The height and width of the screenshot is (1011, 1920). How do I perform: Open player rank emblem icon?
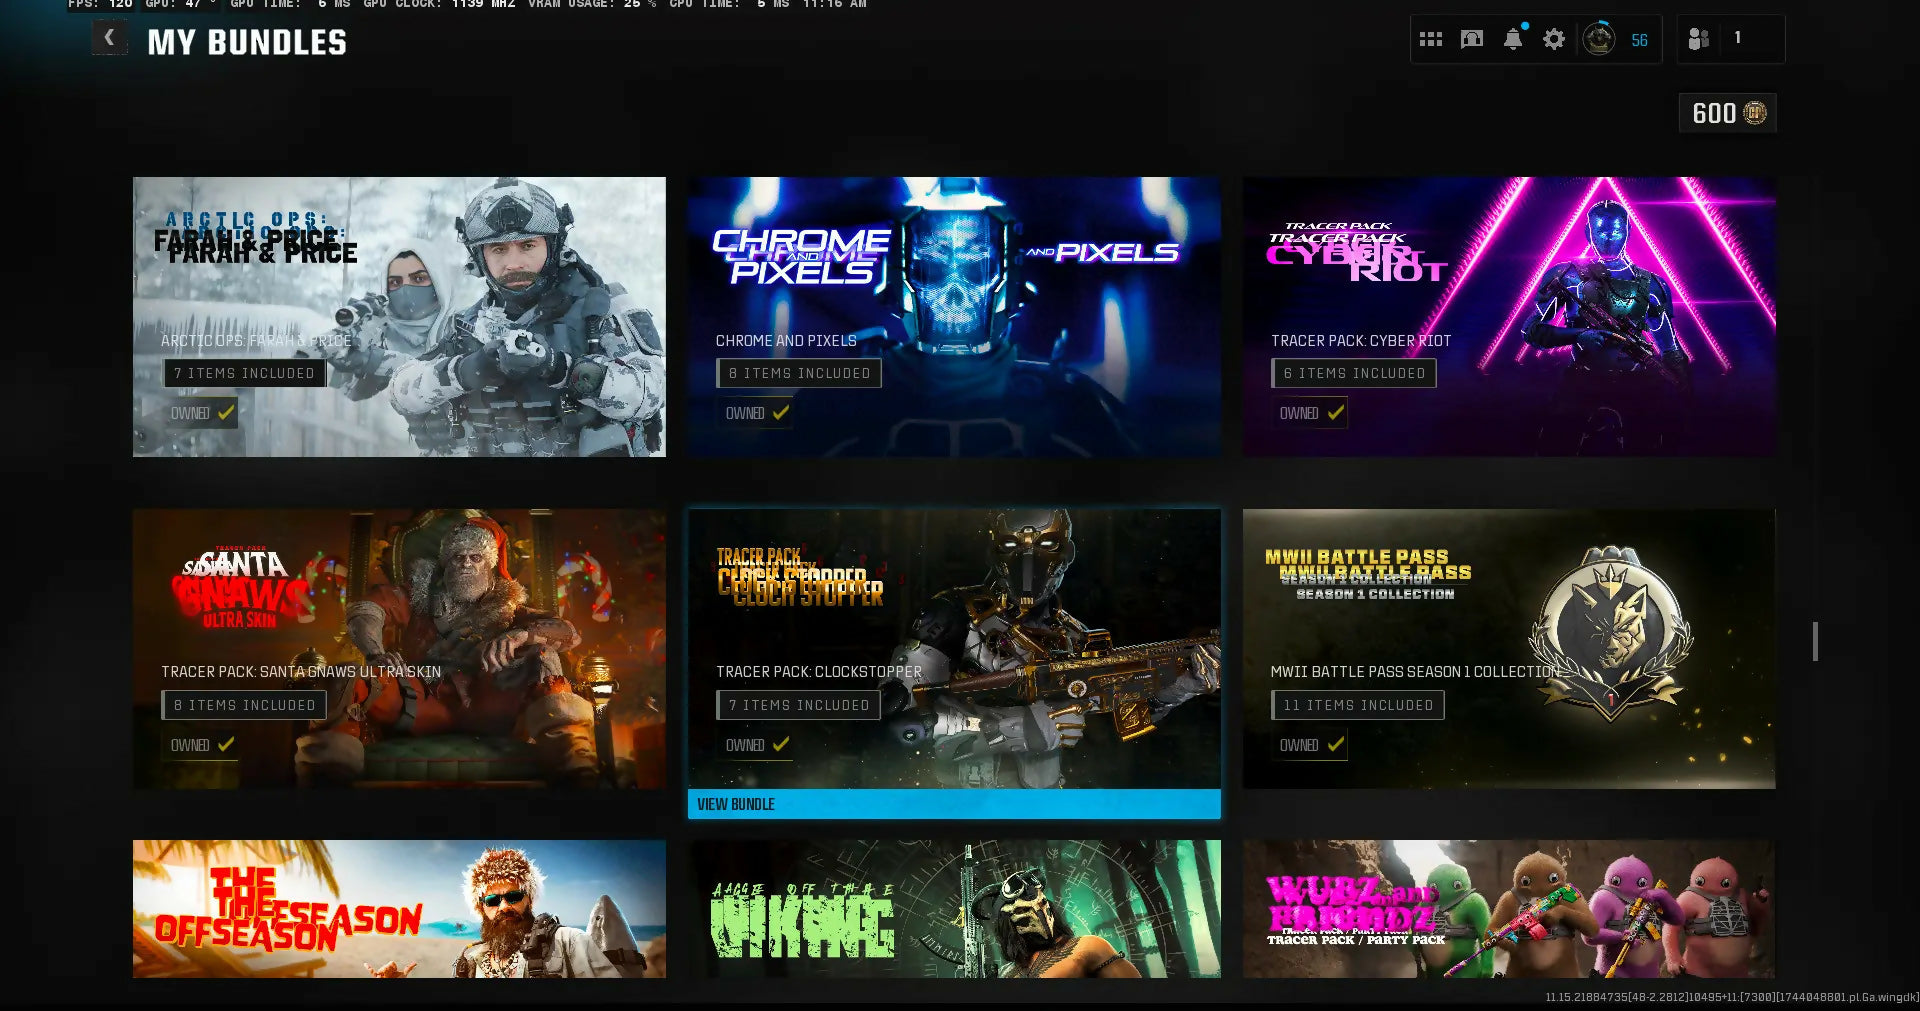(1599, 40)
